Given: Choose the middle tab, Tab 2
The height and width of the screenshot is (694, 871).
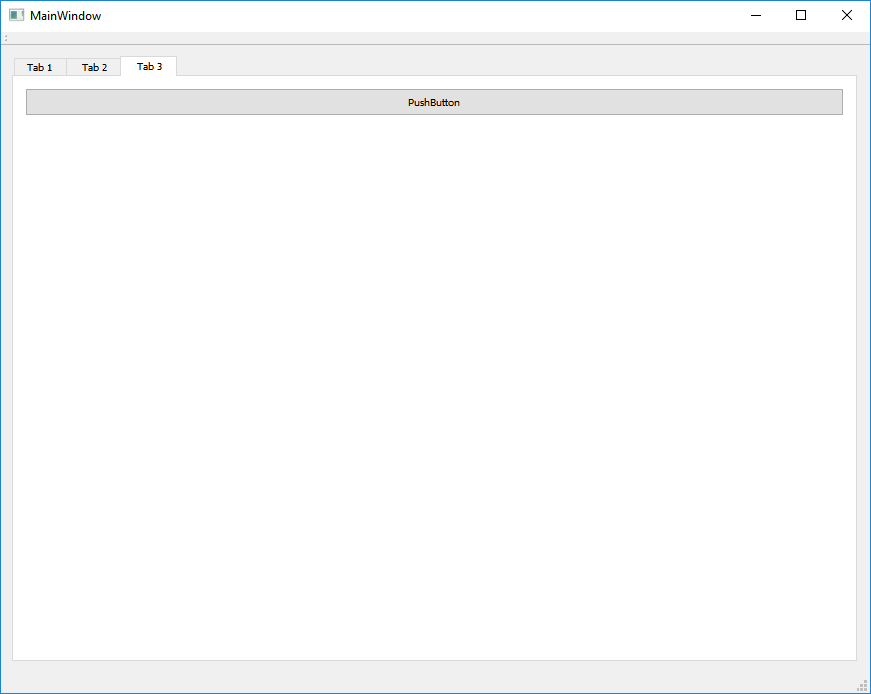Looking at the screenshot, I should pyautogui.click(x=94, y=67).
